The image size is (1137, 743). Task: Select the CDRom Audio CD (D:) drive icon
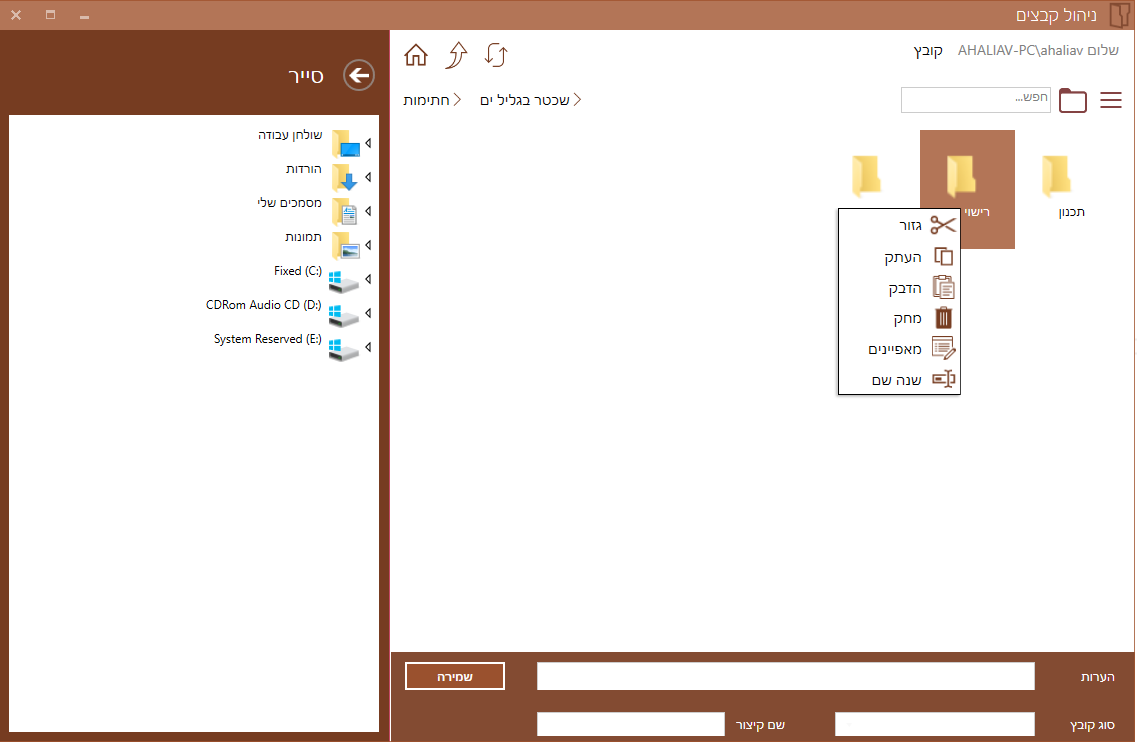[344, 315]
